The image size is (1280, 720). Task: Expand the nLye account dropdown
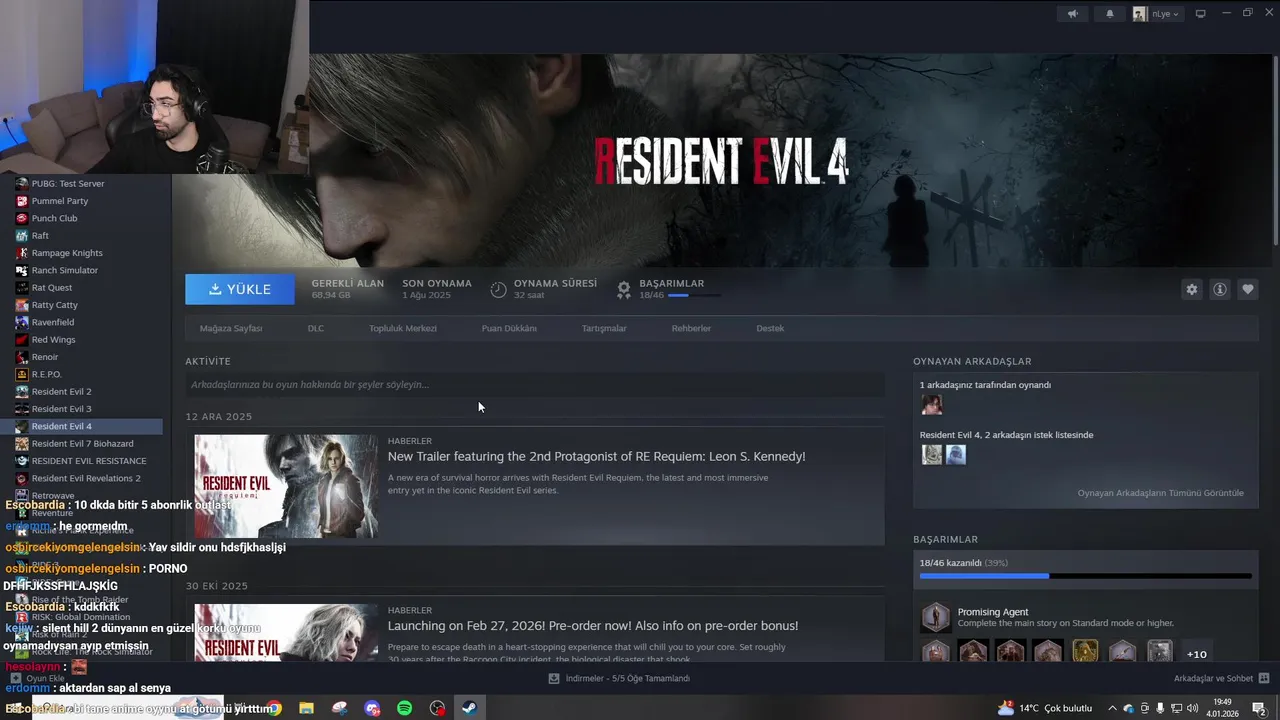coord(1157,14)
